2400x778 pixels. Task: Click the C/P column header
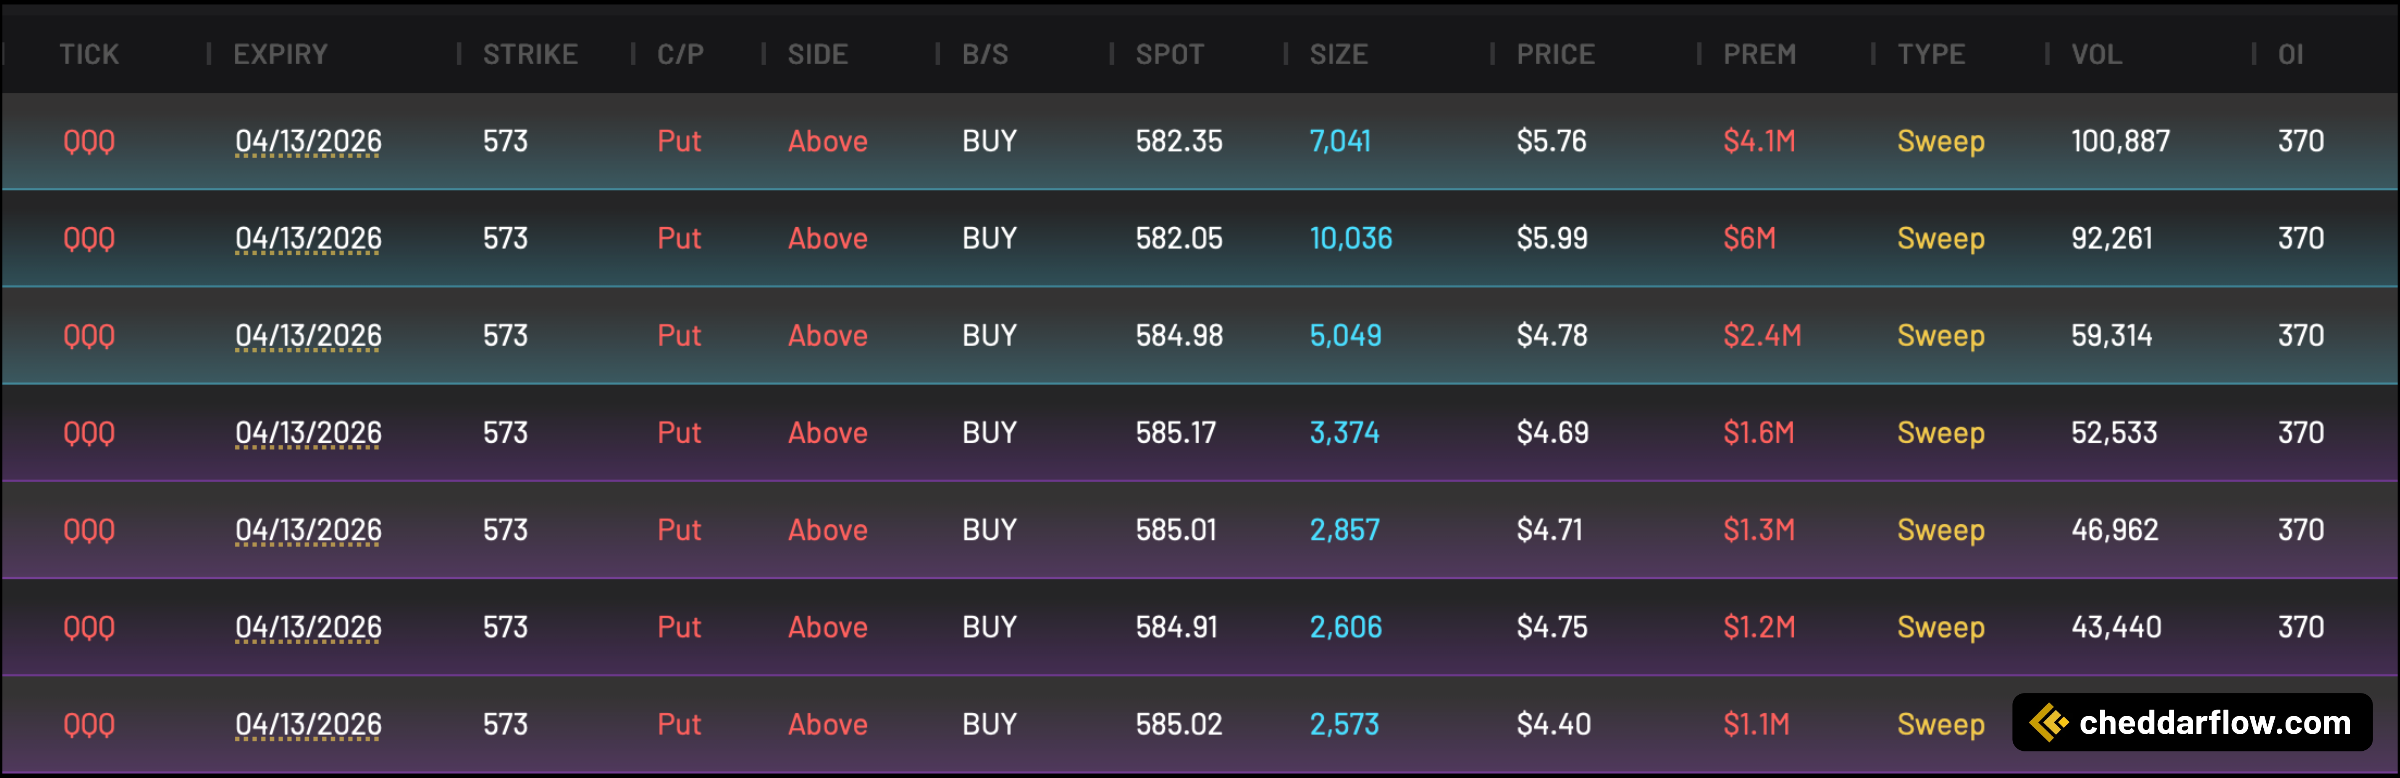680,54
